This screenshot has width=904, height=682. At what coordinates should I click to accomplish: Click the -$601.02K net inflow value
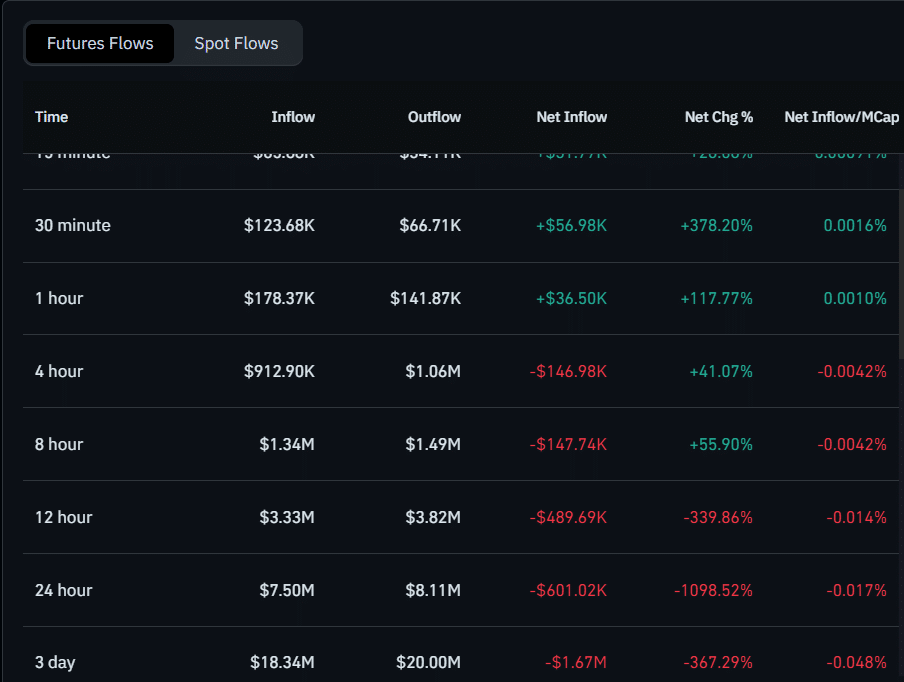coord(568,590)
